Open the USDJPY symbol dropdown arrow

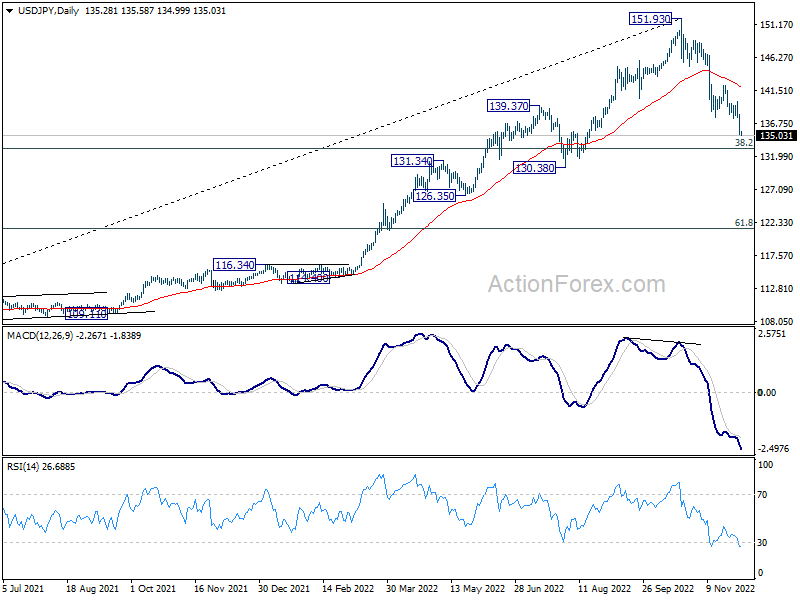[x=9, y=11]
